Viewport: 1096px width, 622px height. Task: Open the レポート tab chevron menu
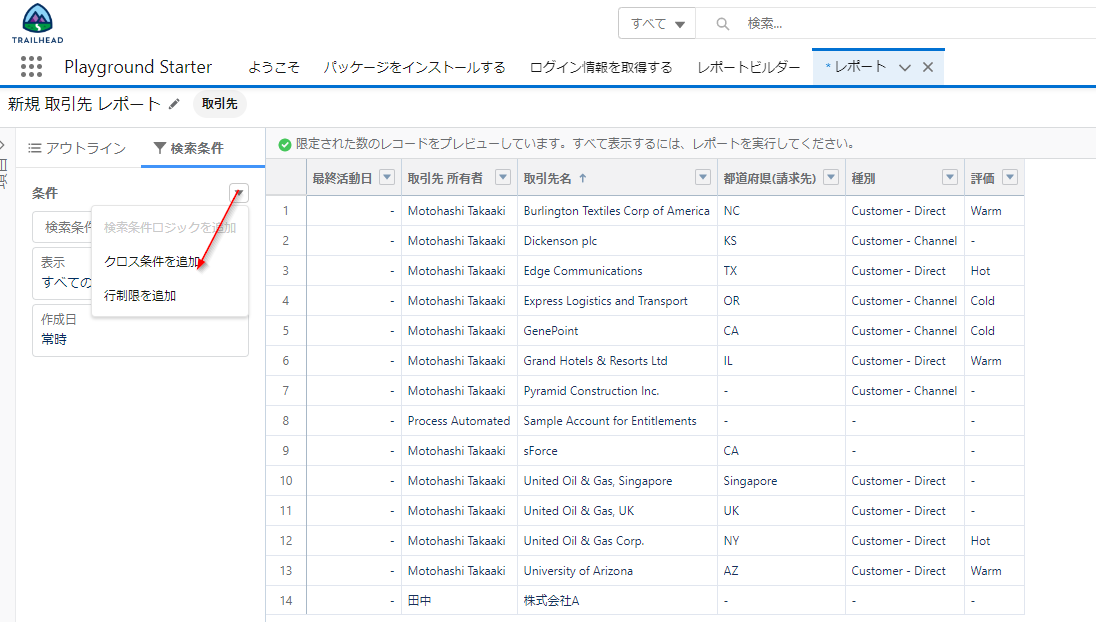pos(905,66)
